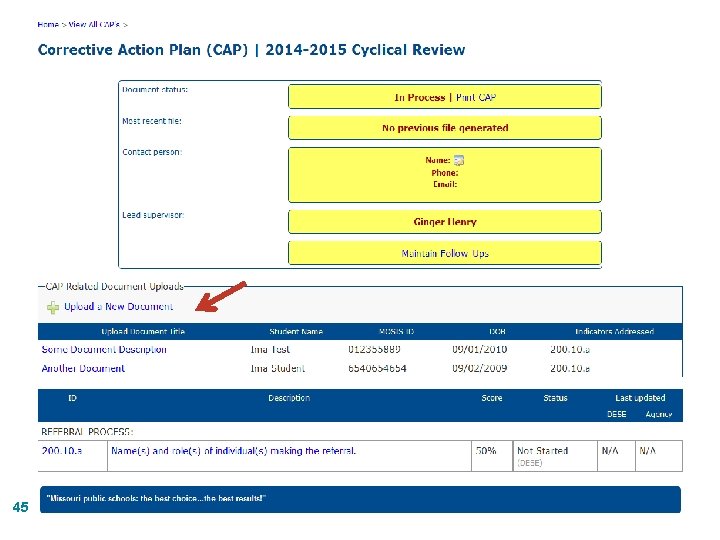
Task: Go to Home breadcrumb link
Action: pyautogui.click(x=48, y=24)
